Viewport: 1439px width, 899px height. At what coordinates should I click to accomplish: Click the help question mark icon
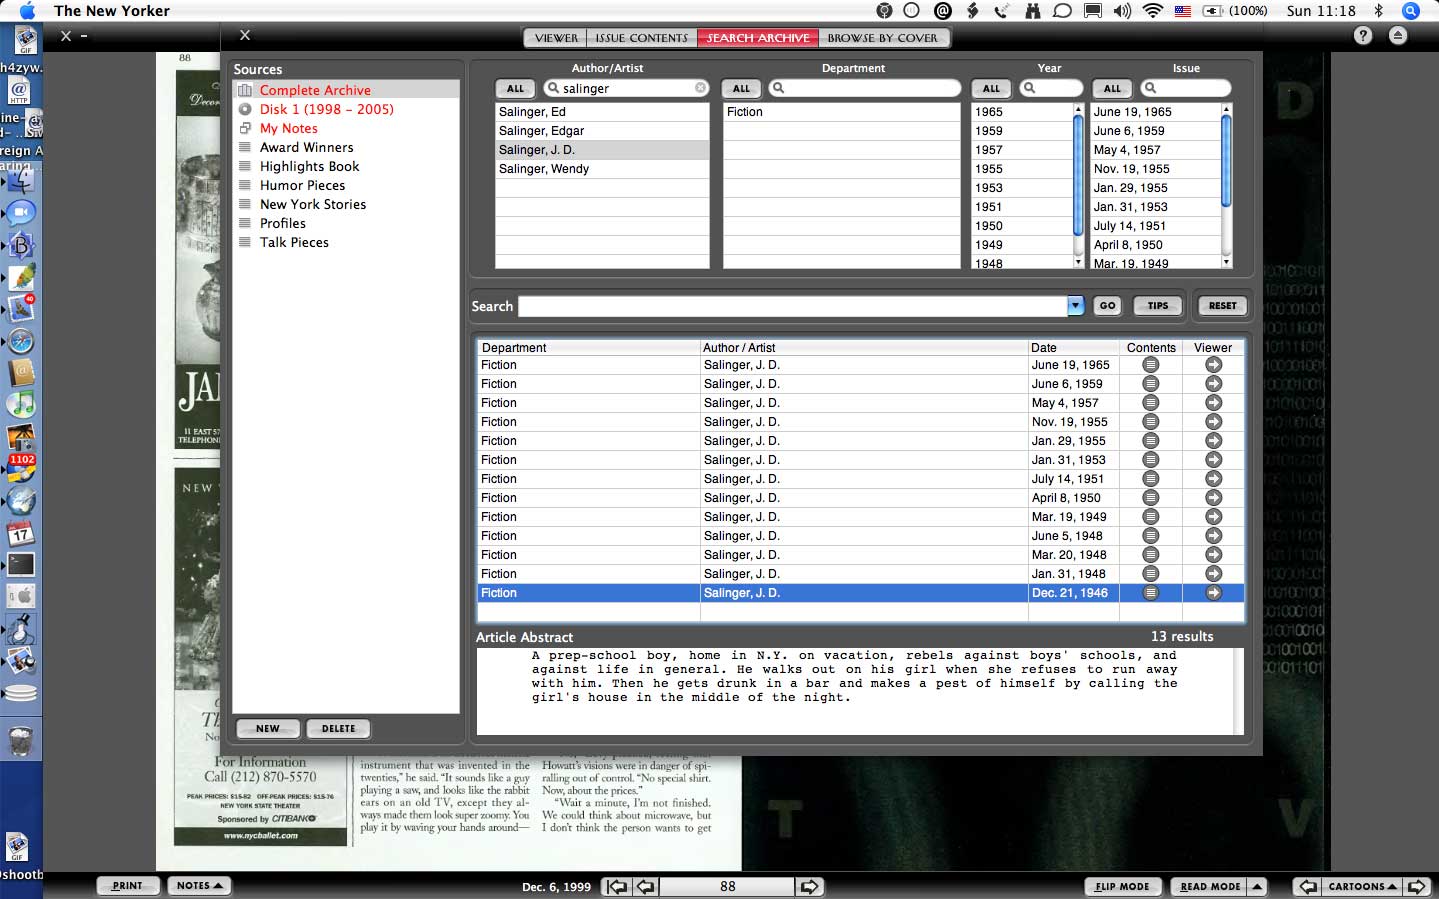point(1363,35)
